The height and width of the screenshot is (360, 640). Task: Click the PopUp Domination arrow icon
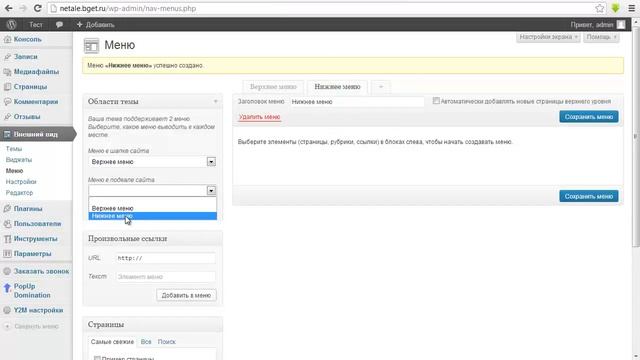(x=7, y=289)
